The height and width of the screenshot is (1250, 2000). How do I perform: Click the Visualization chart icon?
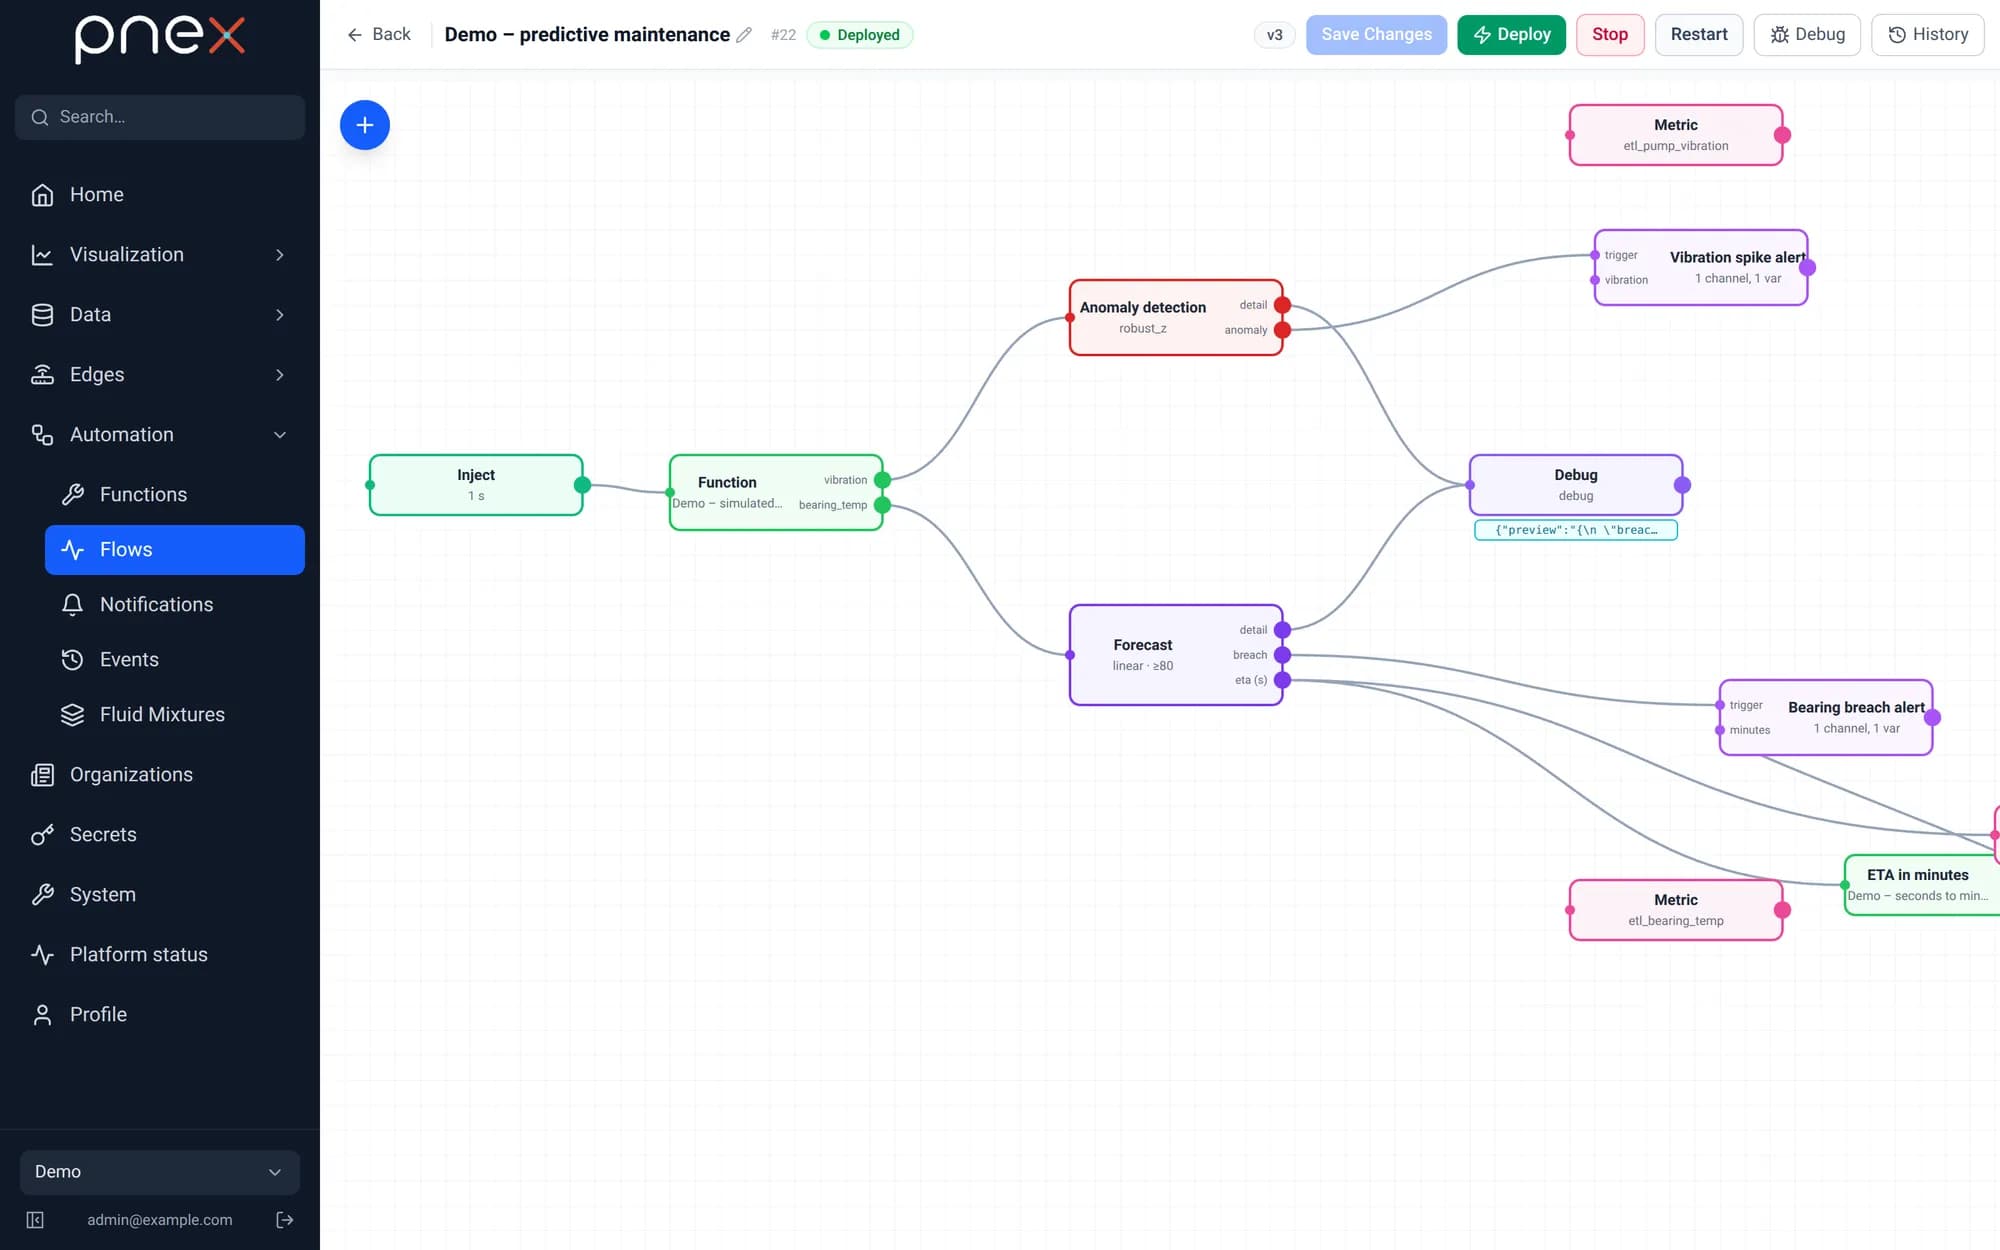pyautogui.click(x=42, y=254)
